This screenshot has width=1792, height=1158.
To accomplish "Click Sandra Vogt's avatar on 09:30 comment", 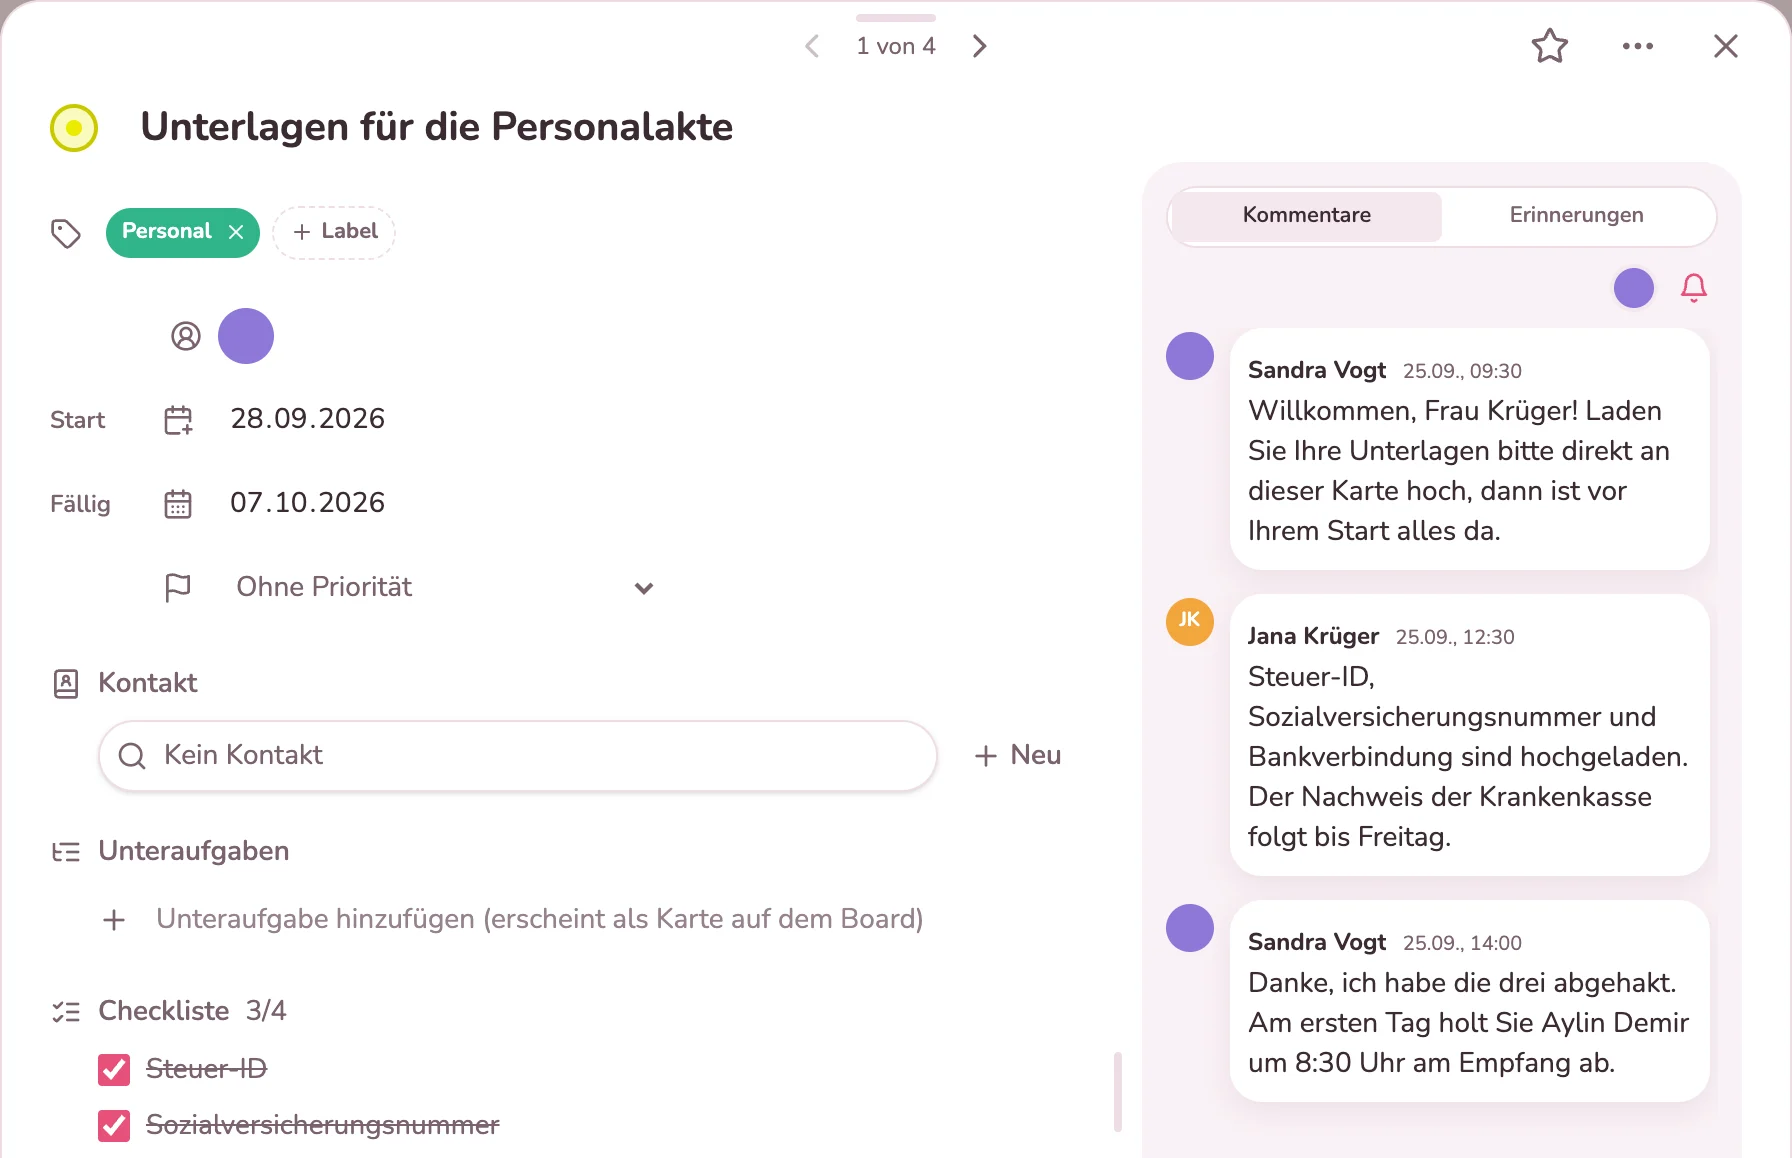I will [x=1190, y=356].
